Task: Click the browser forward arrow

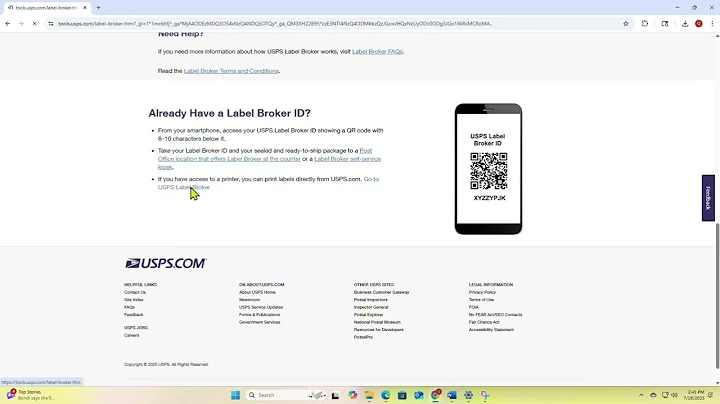Action: point(21,23)
